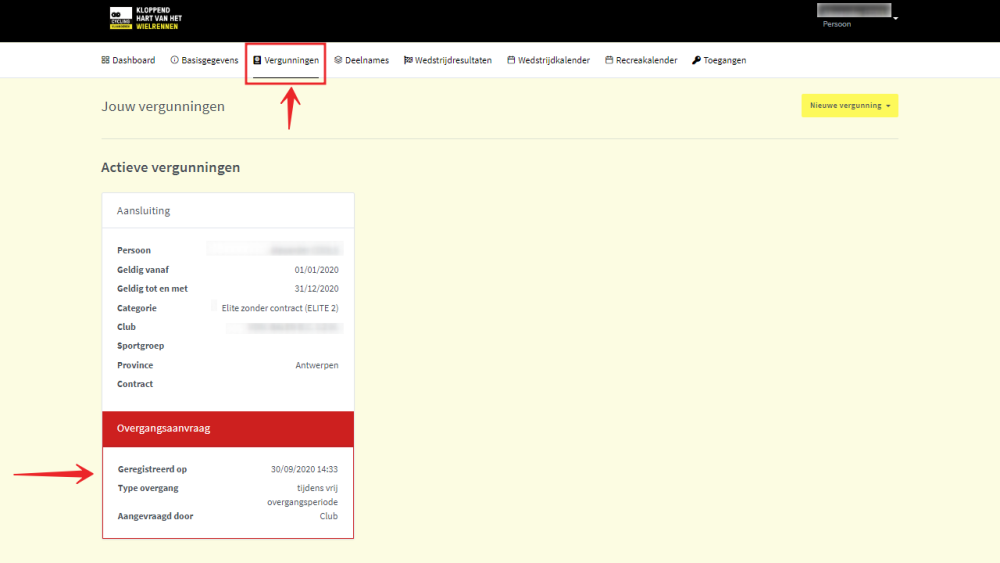
Task: Click the Type overgang label
Action: pos(148,488)
